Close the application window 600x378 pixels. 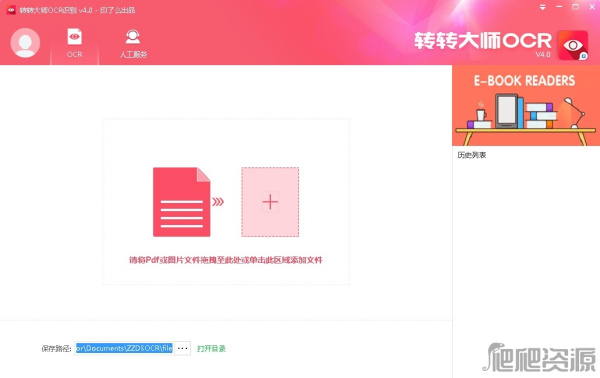(592, 7)
